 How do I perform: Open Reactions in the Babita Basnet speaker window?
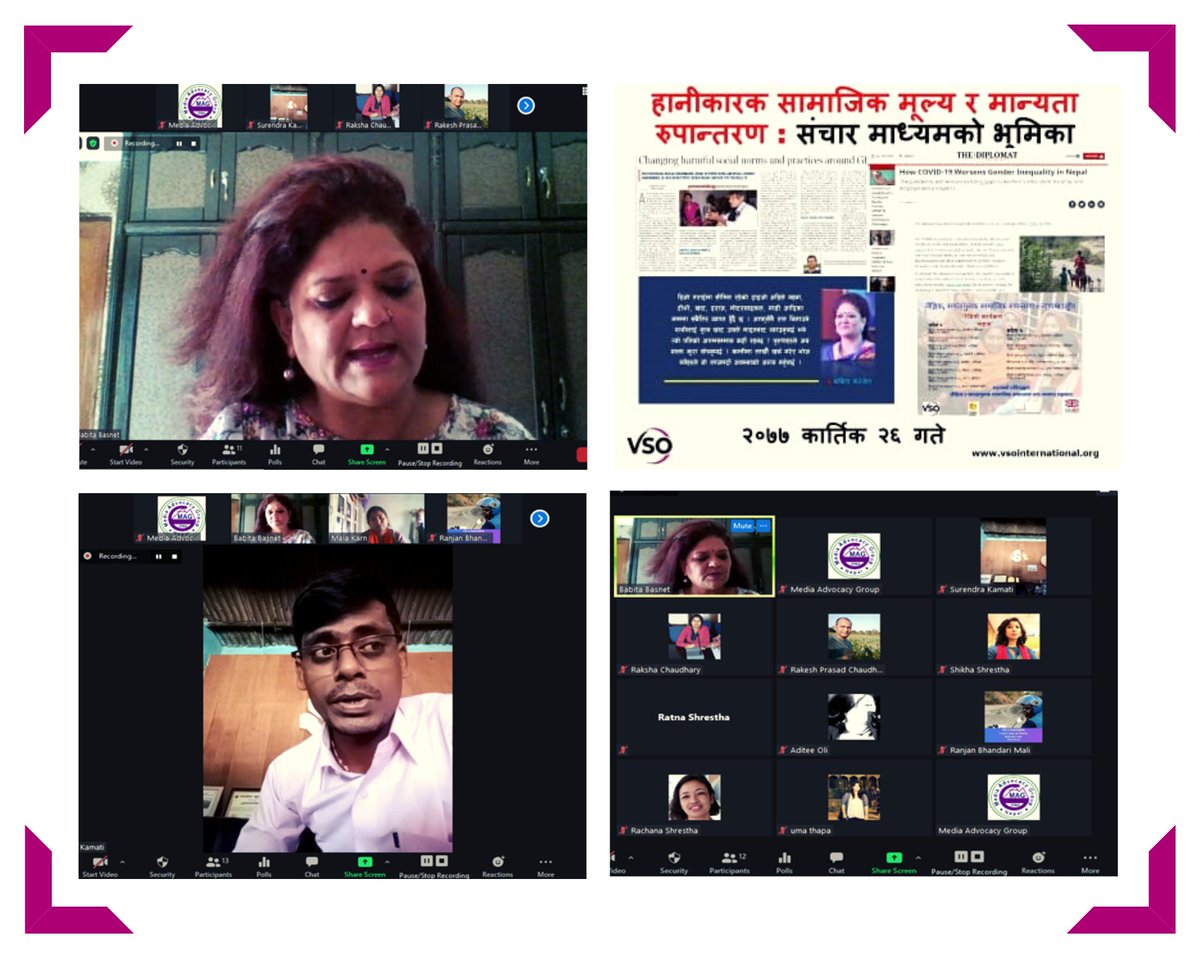click(488, 455)
